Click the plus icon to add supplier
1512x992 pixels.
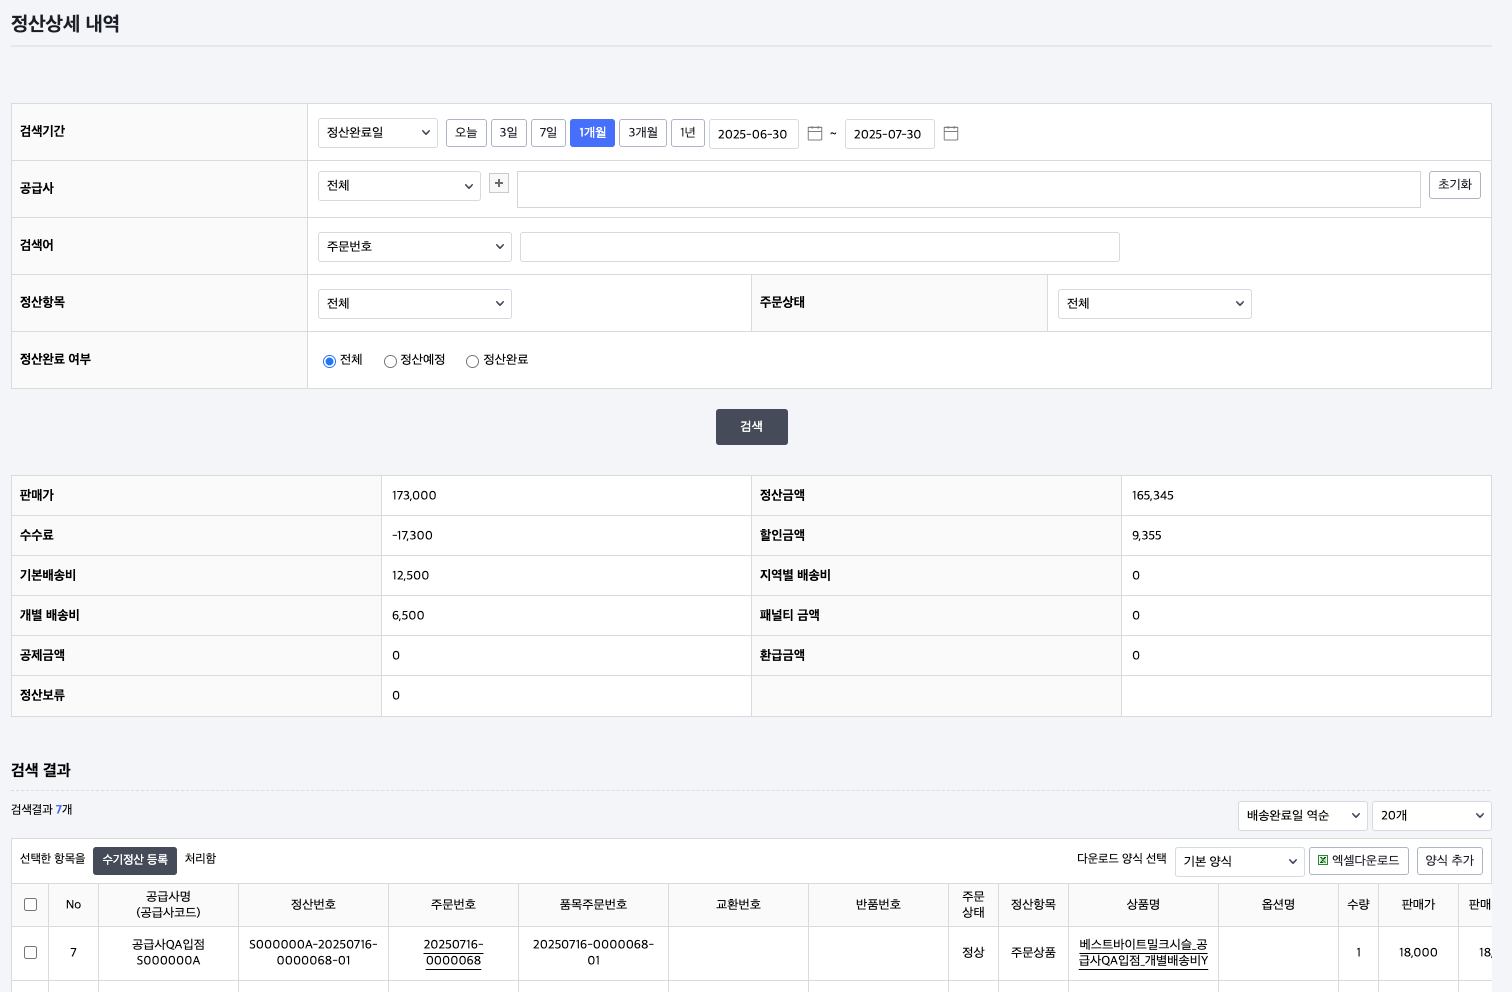499,183
